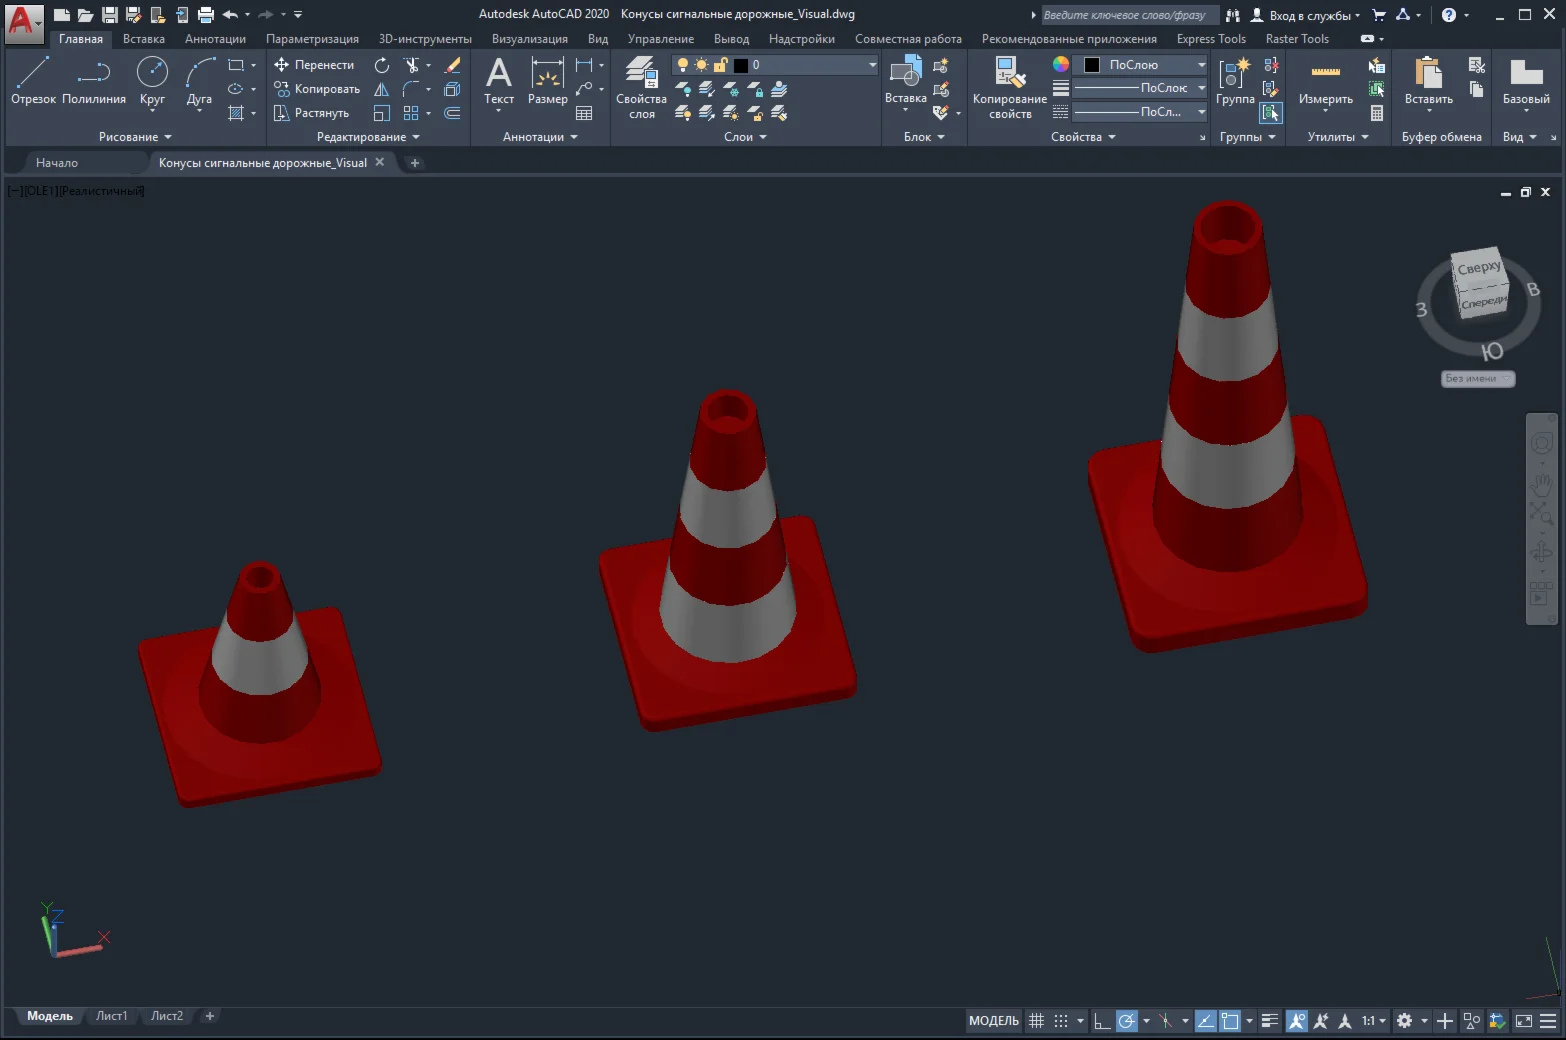Choose the Дуга arc tool
Image resolution: width=1566 pixels, height=1040 pixels.
199,80
